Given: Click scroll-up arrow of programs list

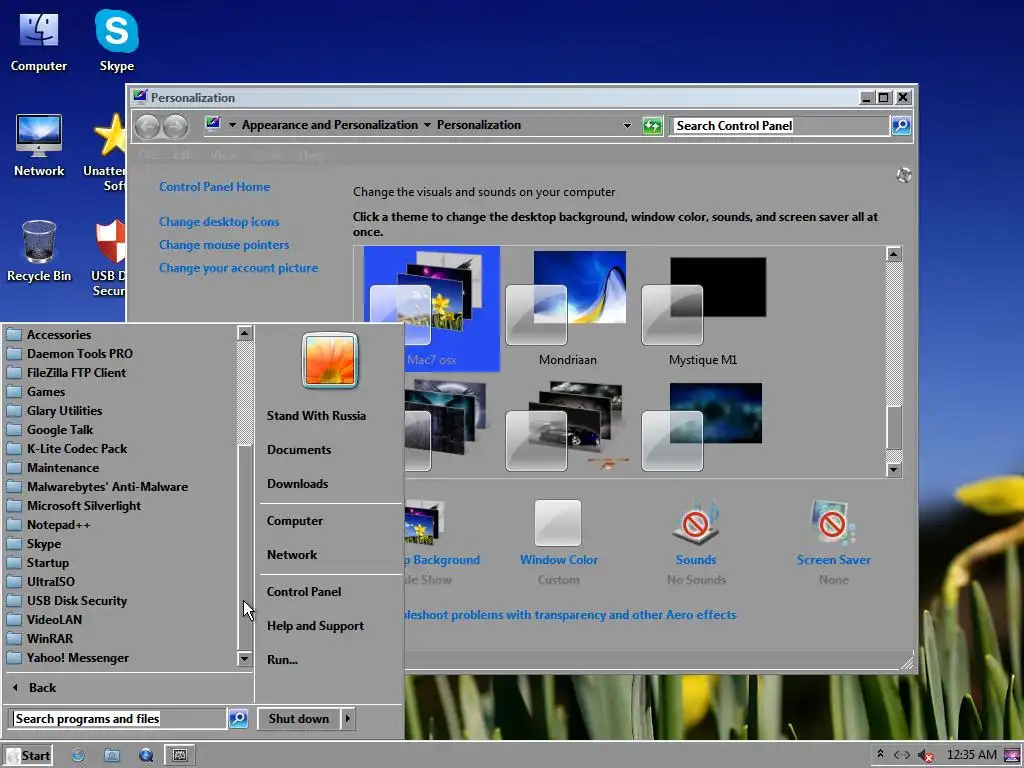Looking at the screenshot, I should point(244,334).
